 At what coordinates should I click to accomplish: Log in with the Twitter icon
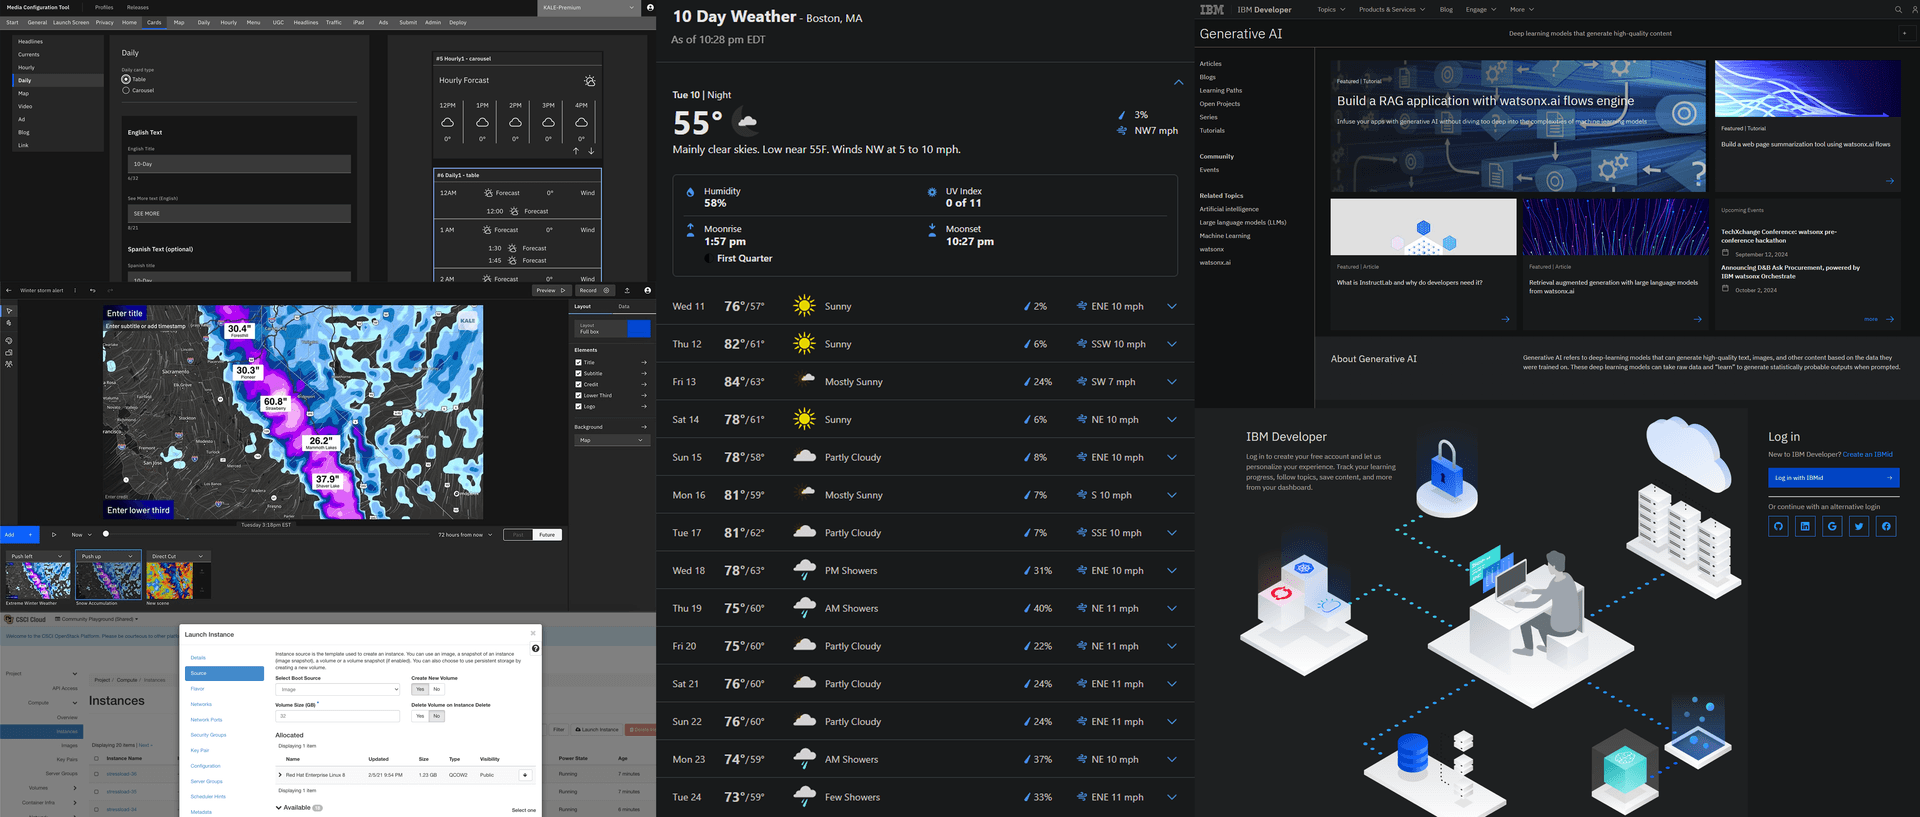click(x=1859, y=526)
